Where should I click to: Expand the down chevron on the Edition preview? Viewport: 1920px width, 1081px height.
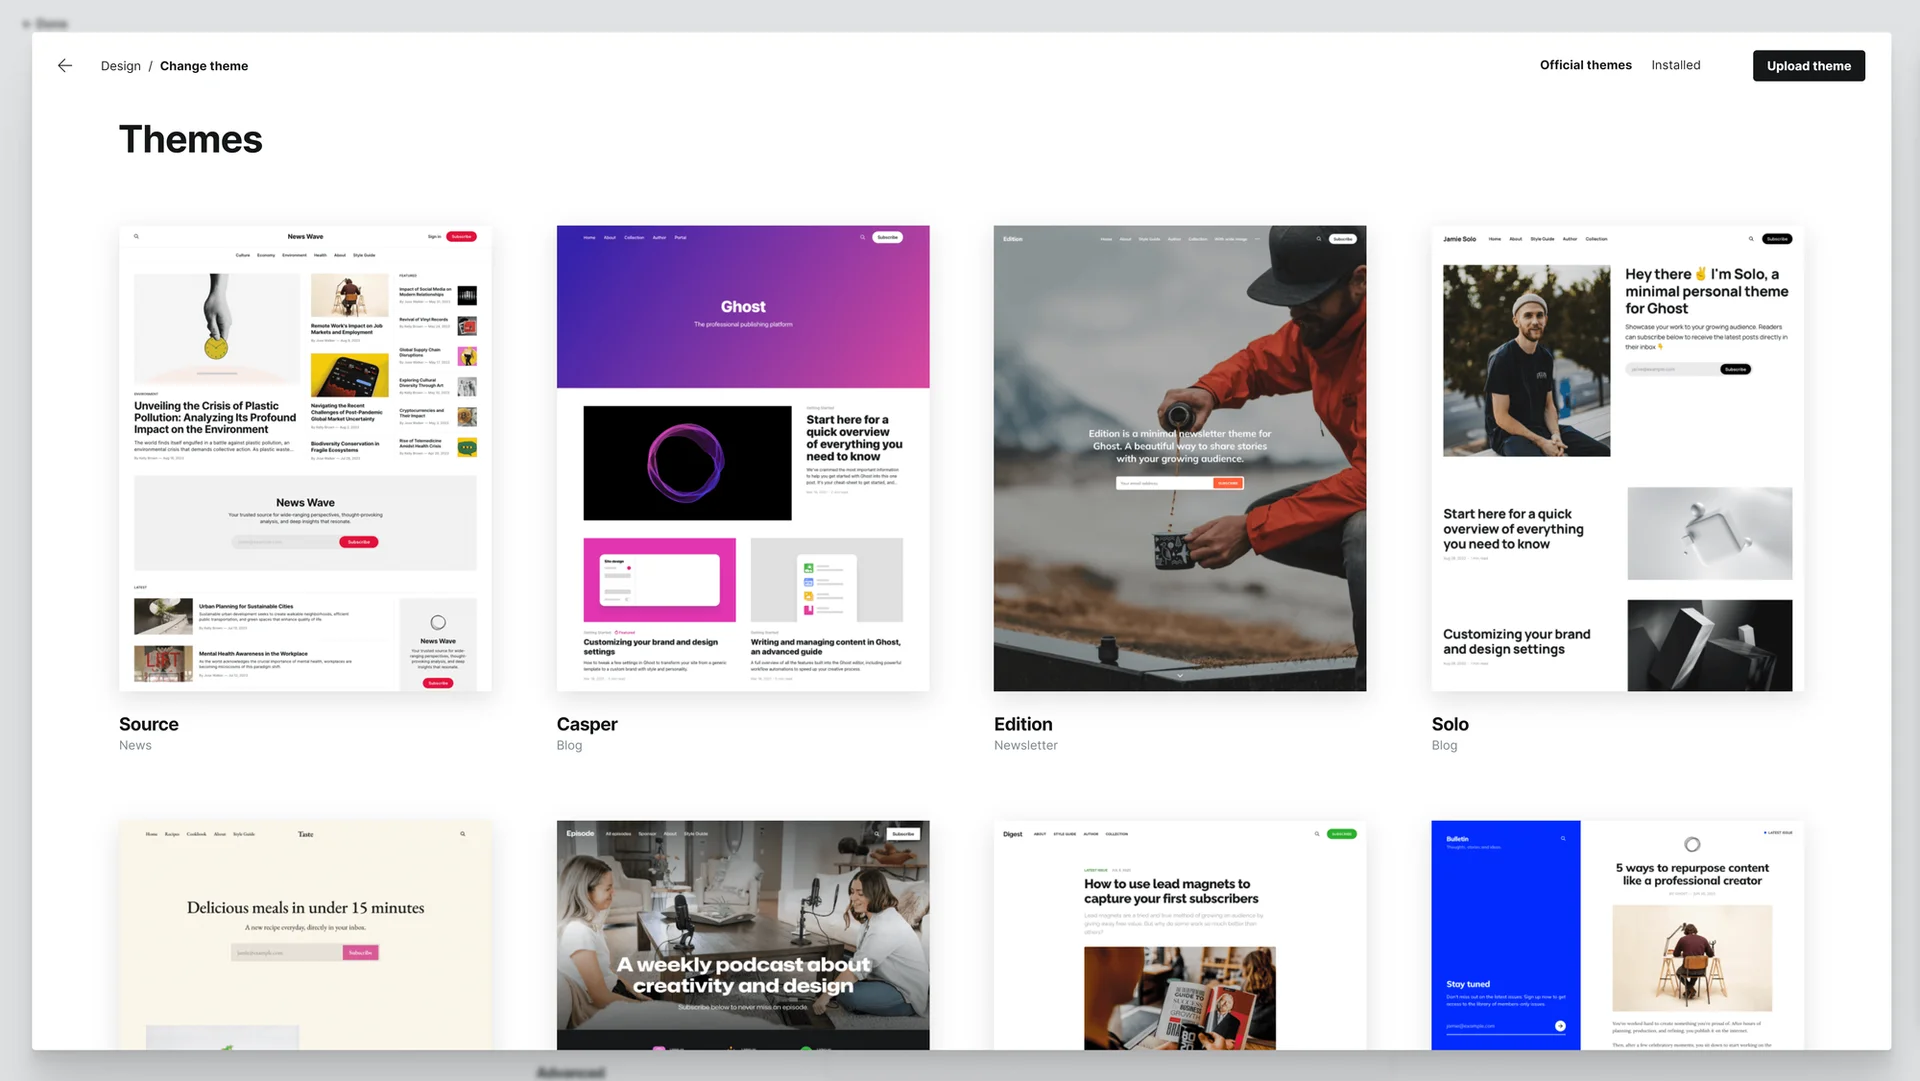click(1180, 677)
